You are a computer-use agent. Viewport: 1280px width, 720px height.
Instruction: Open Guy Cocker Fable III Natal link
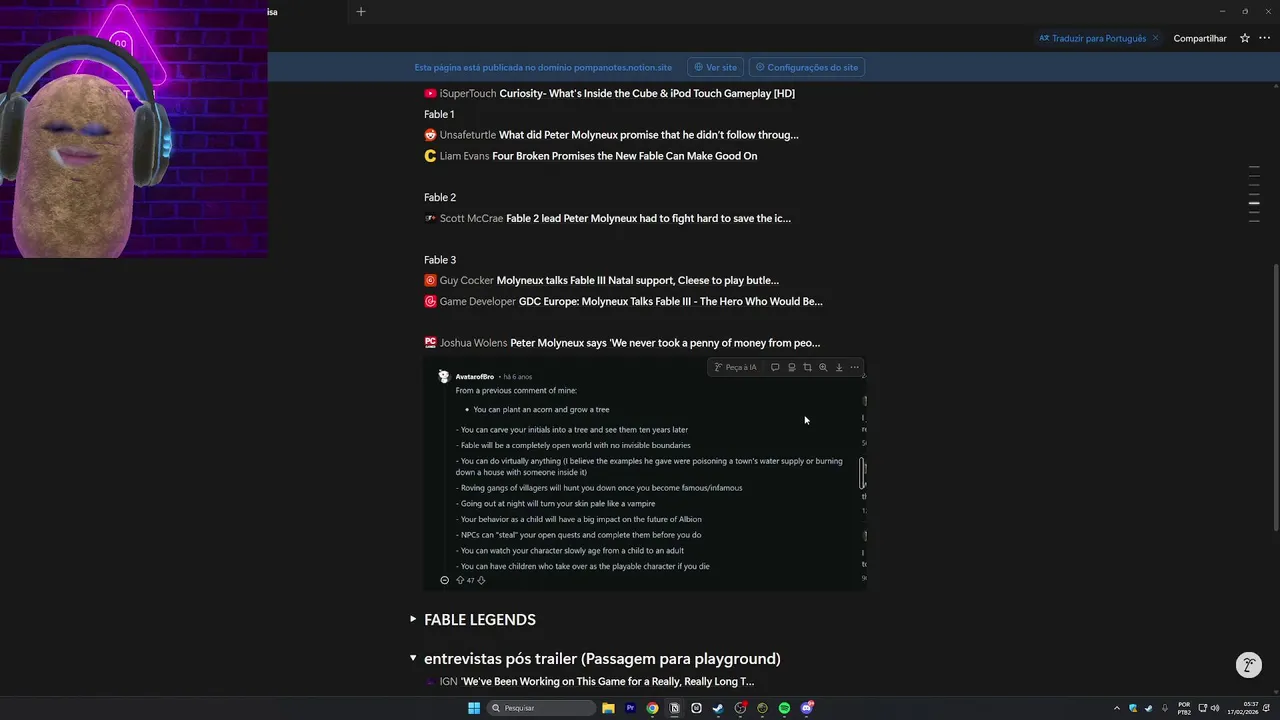pos(601,280)
